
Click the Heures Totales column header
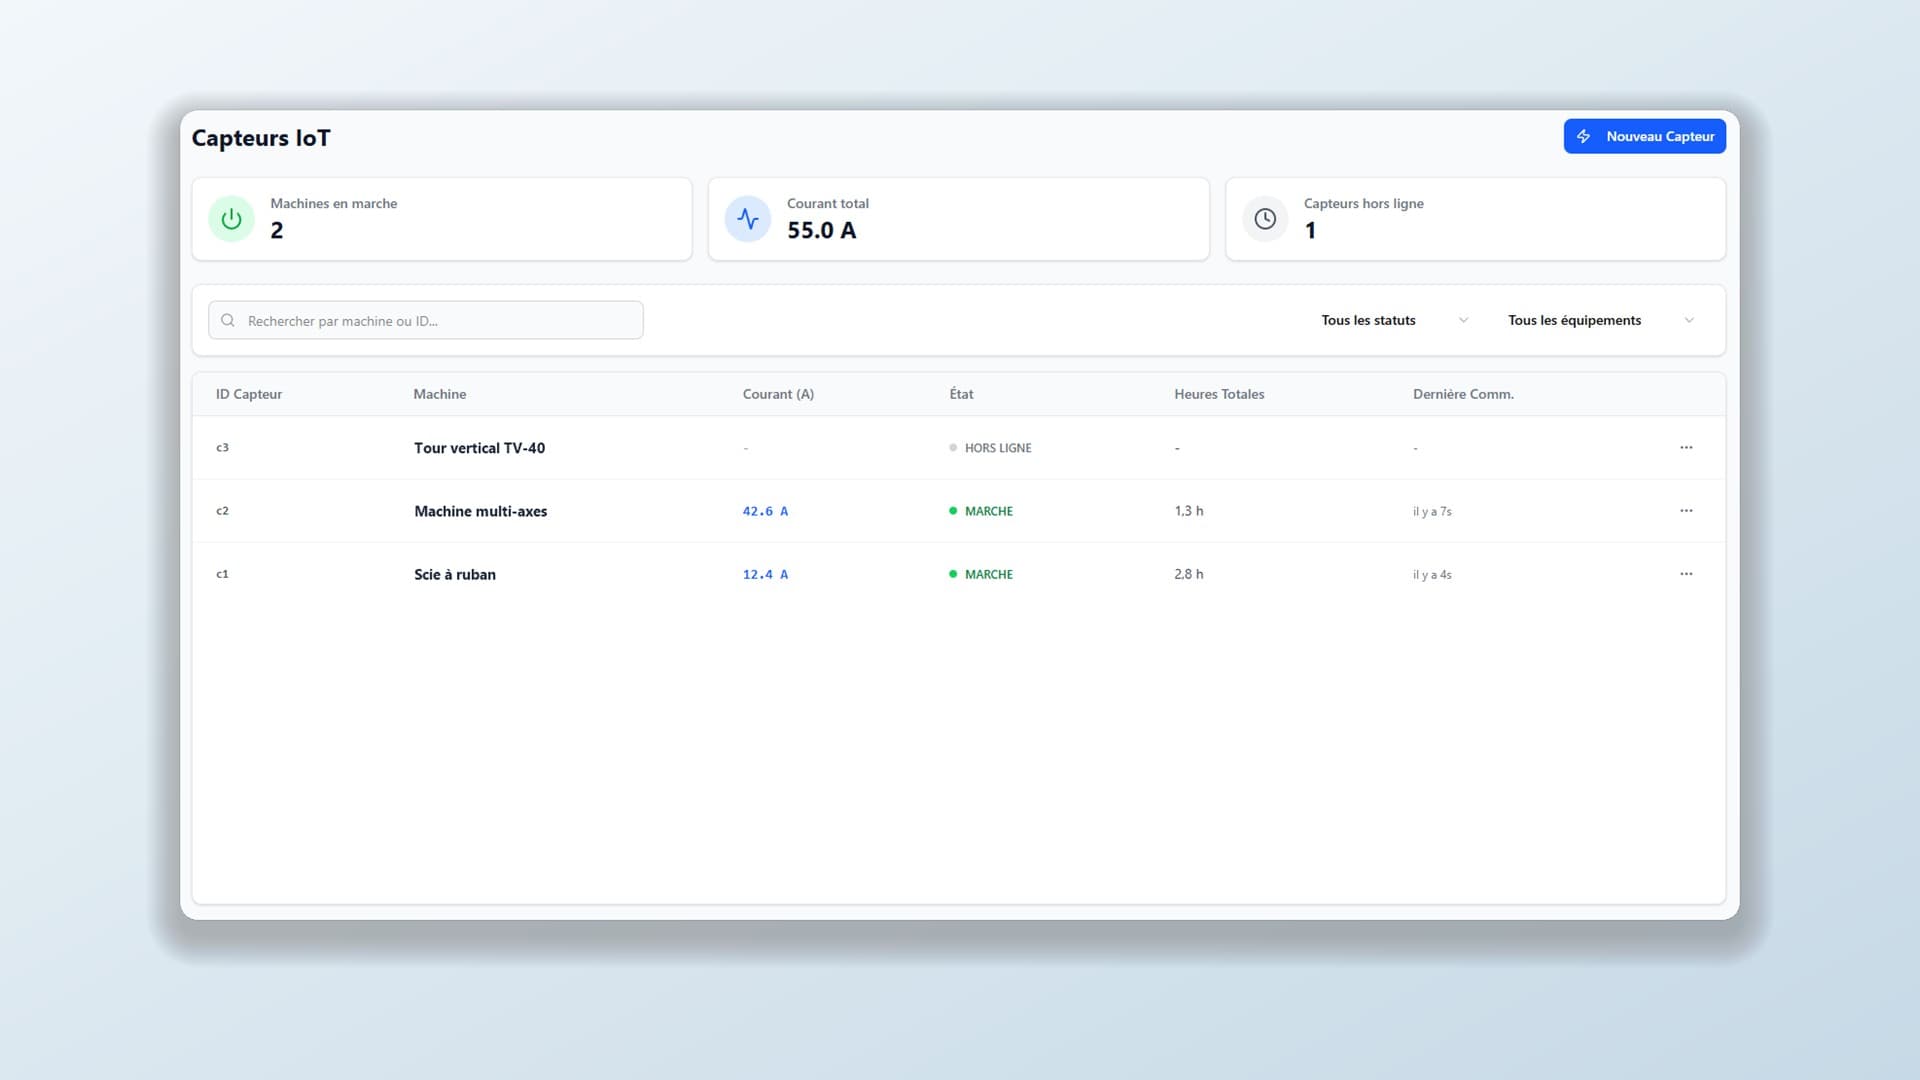1219,394
